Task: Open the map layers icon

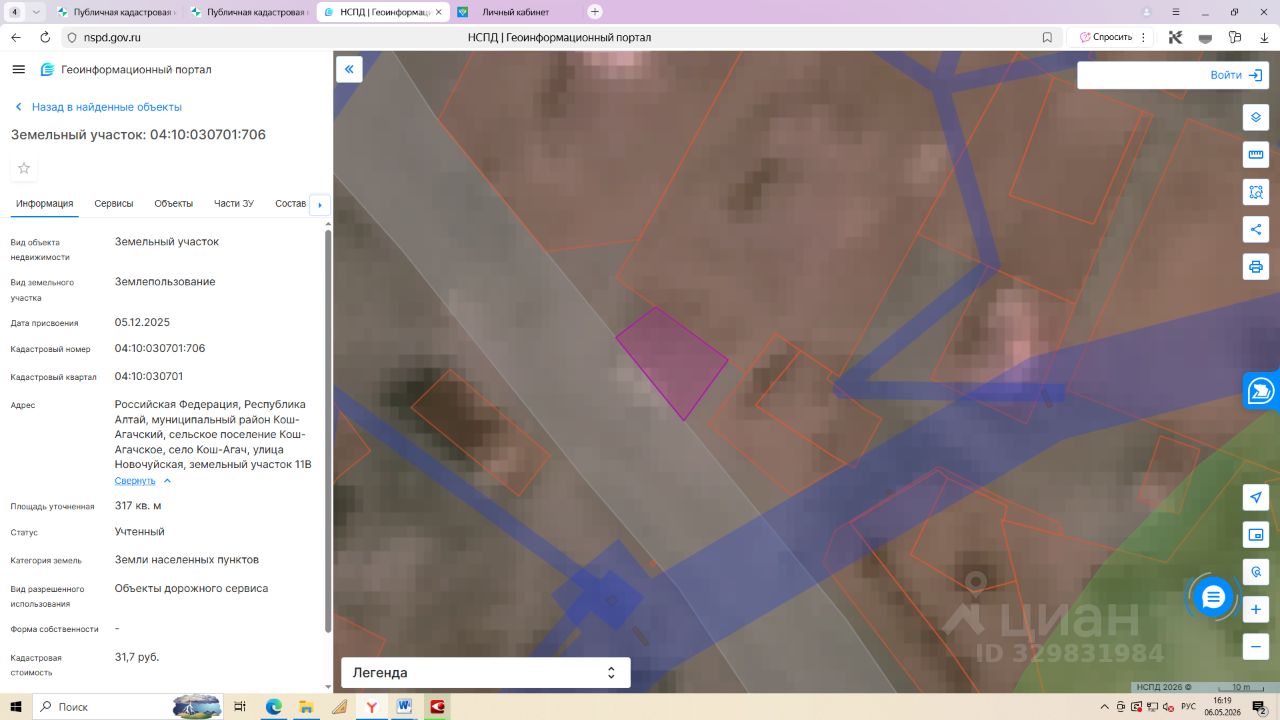Action: 1256,117
